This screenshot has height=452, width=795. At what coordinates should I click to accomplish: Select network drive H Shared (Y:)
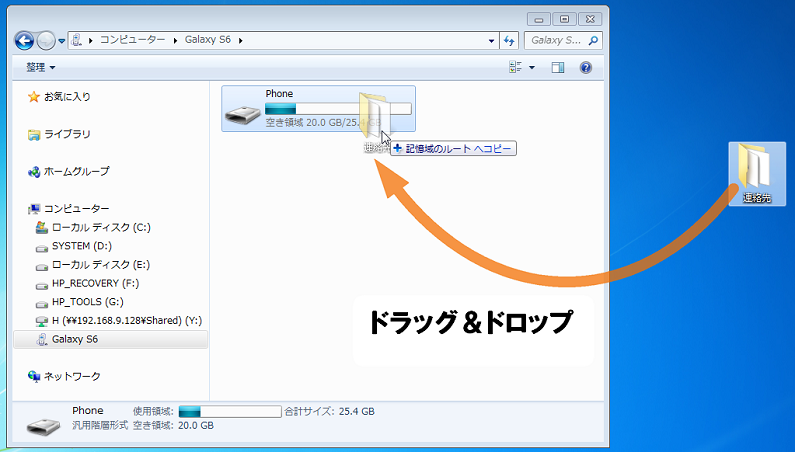coord(127,321)
